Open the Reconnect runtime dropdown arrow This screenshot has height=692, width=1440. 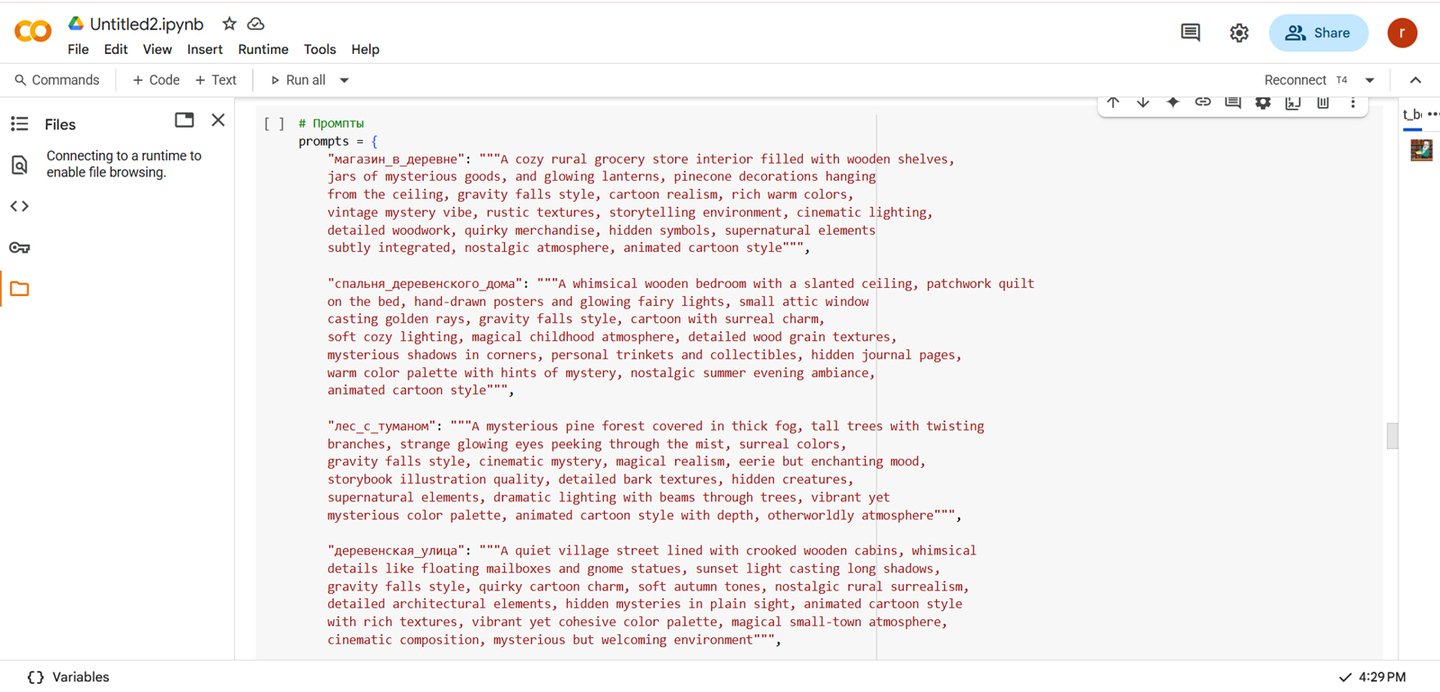(1370, 80)
